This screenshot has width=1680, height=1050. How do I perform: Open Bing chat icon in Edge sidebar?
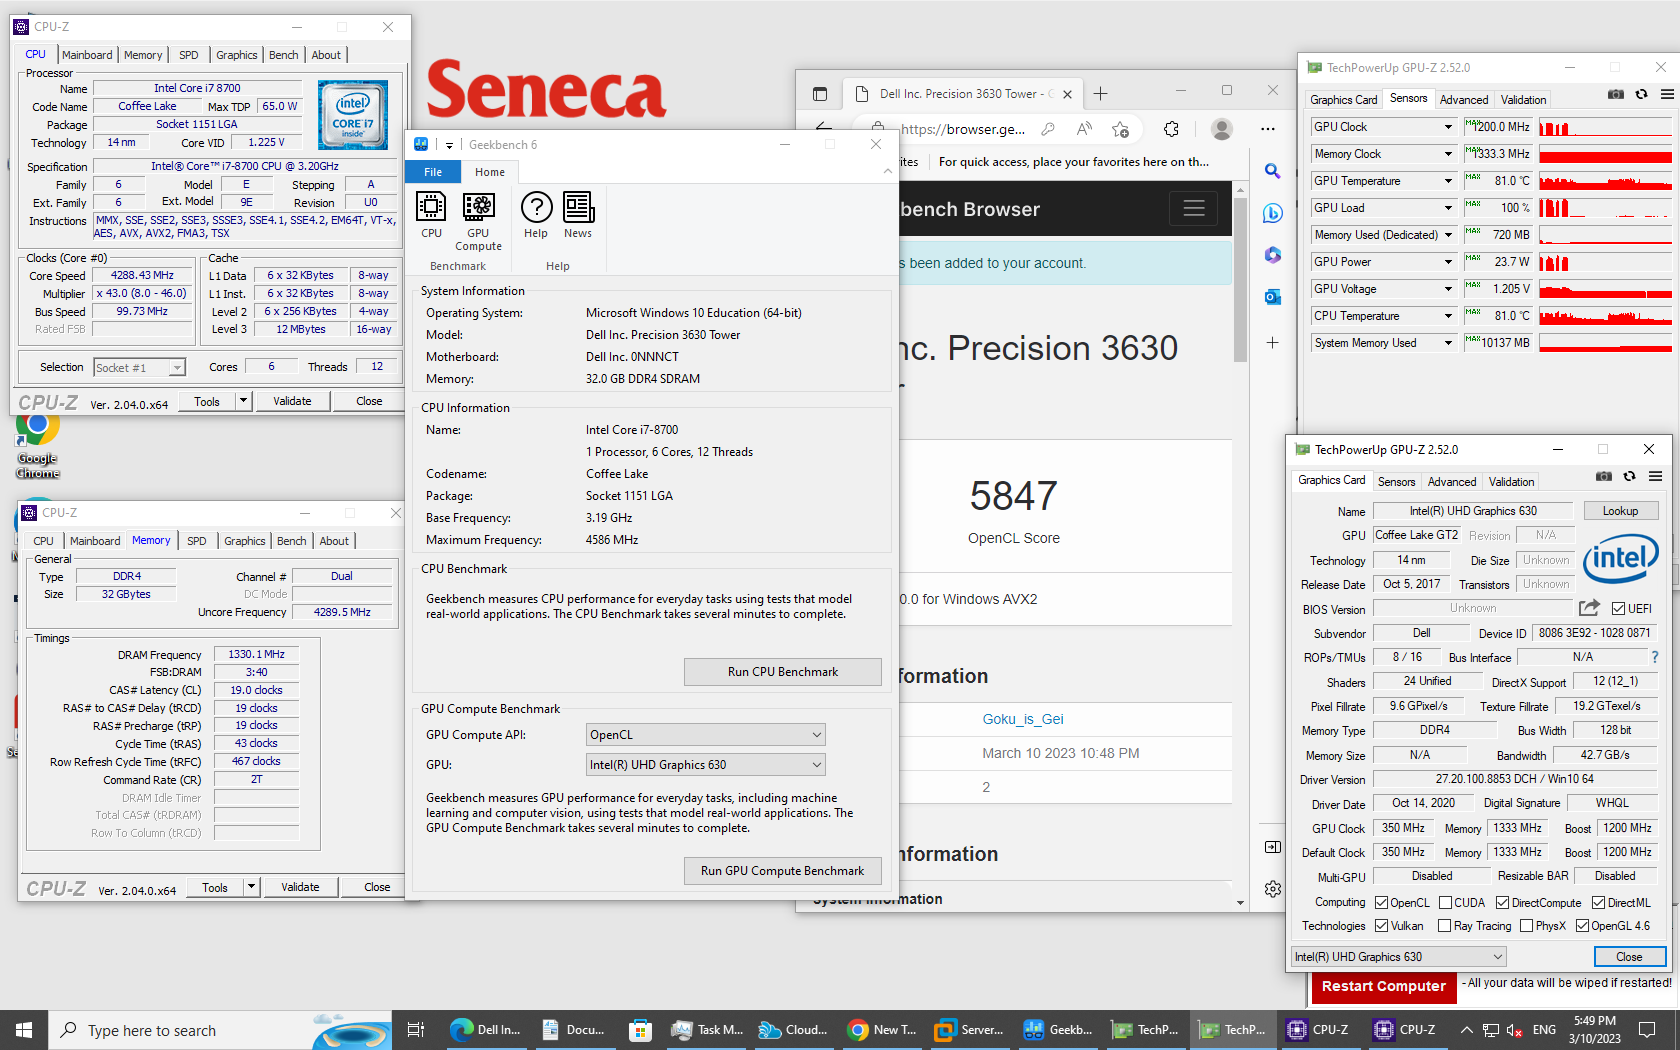click(1272, 213)
